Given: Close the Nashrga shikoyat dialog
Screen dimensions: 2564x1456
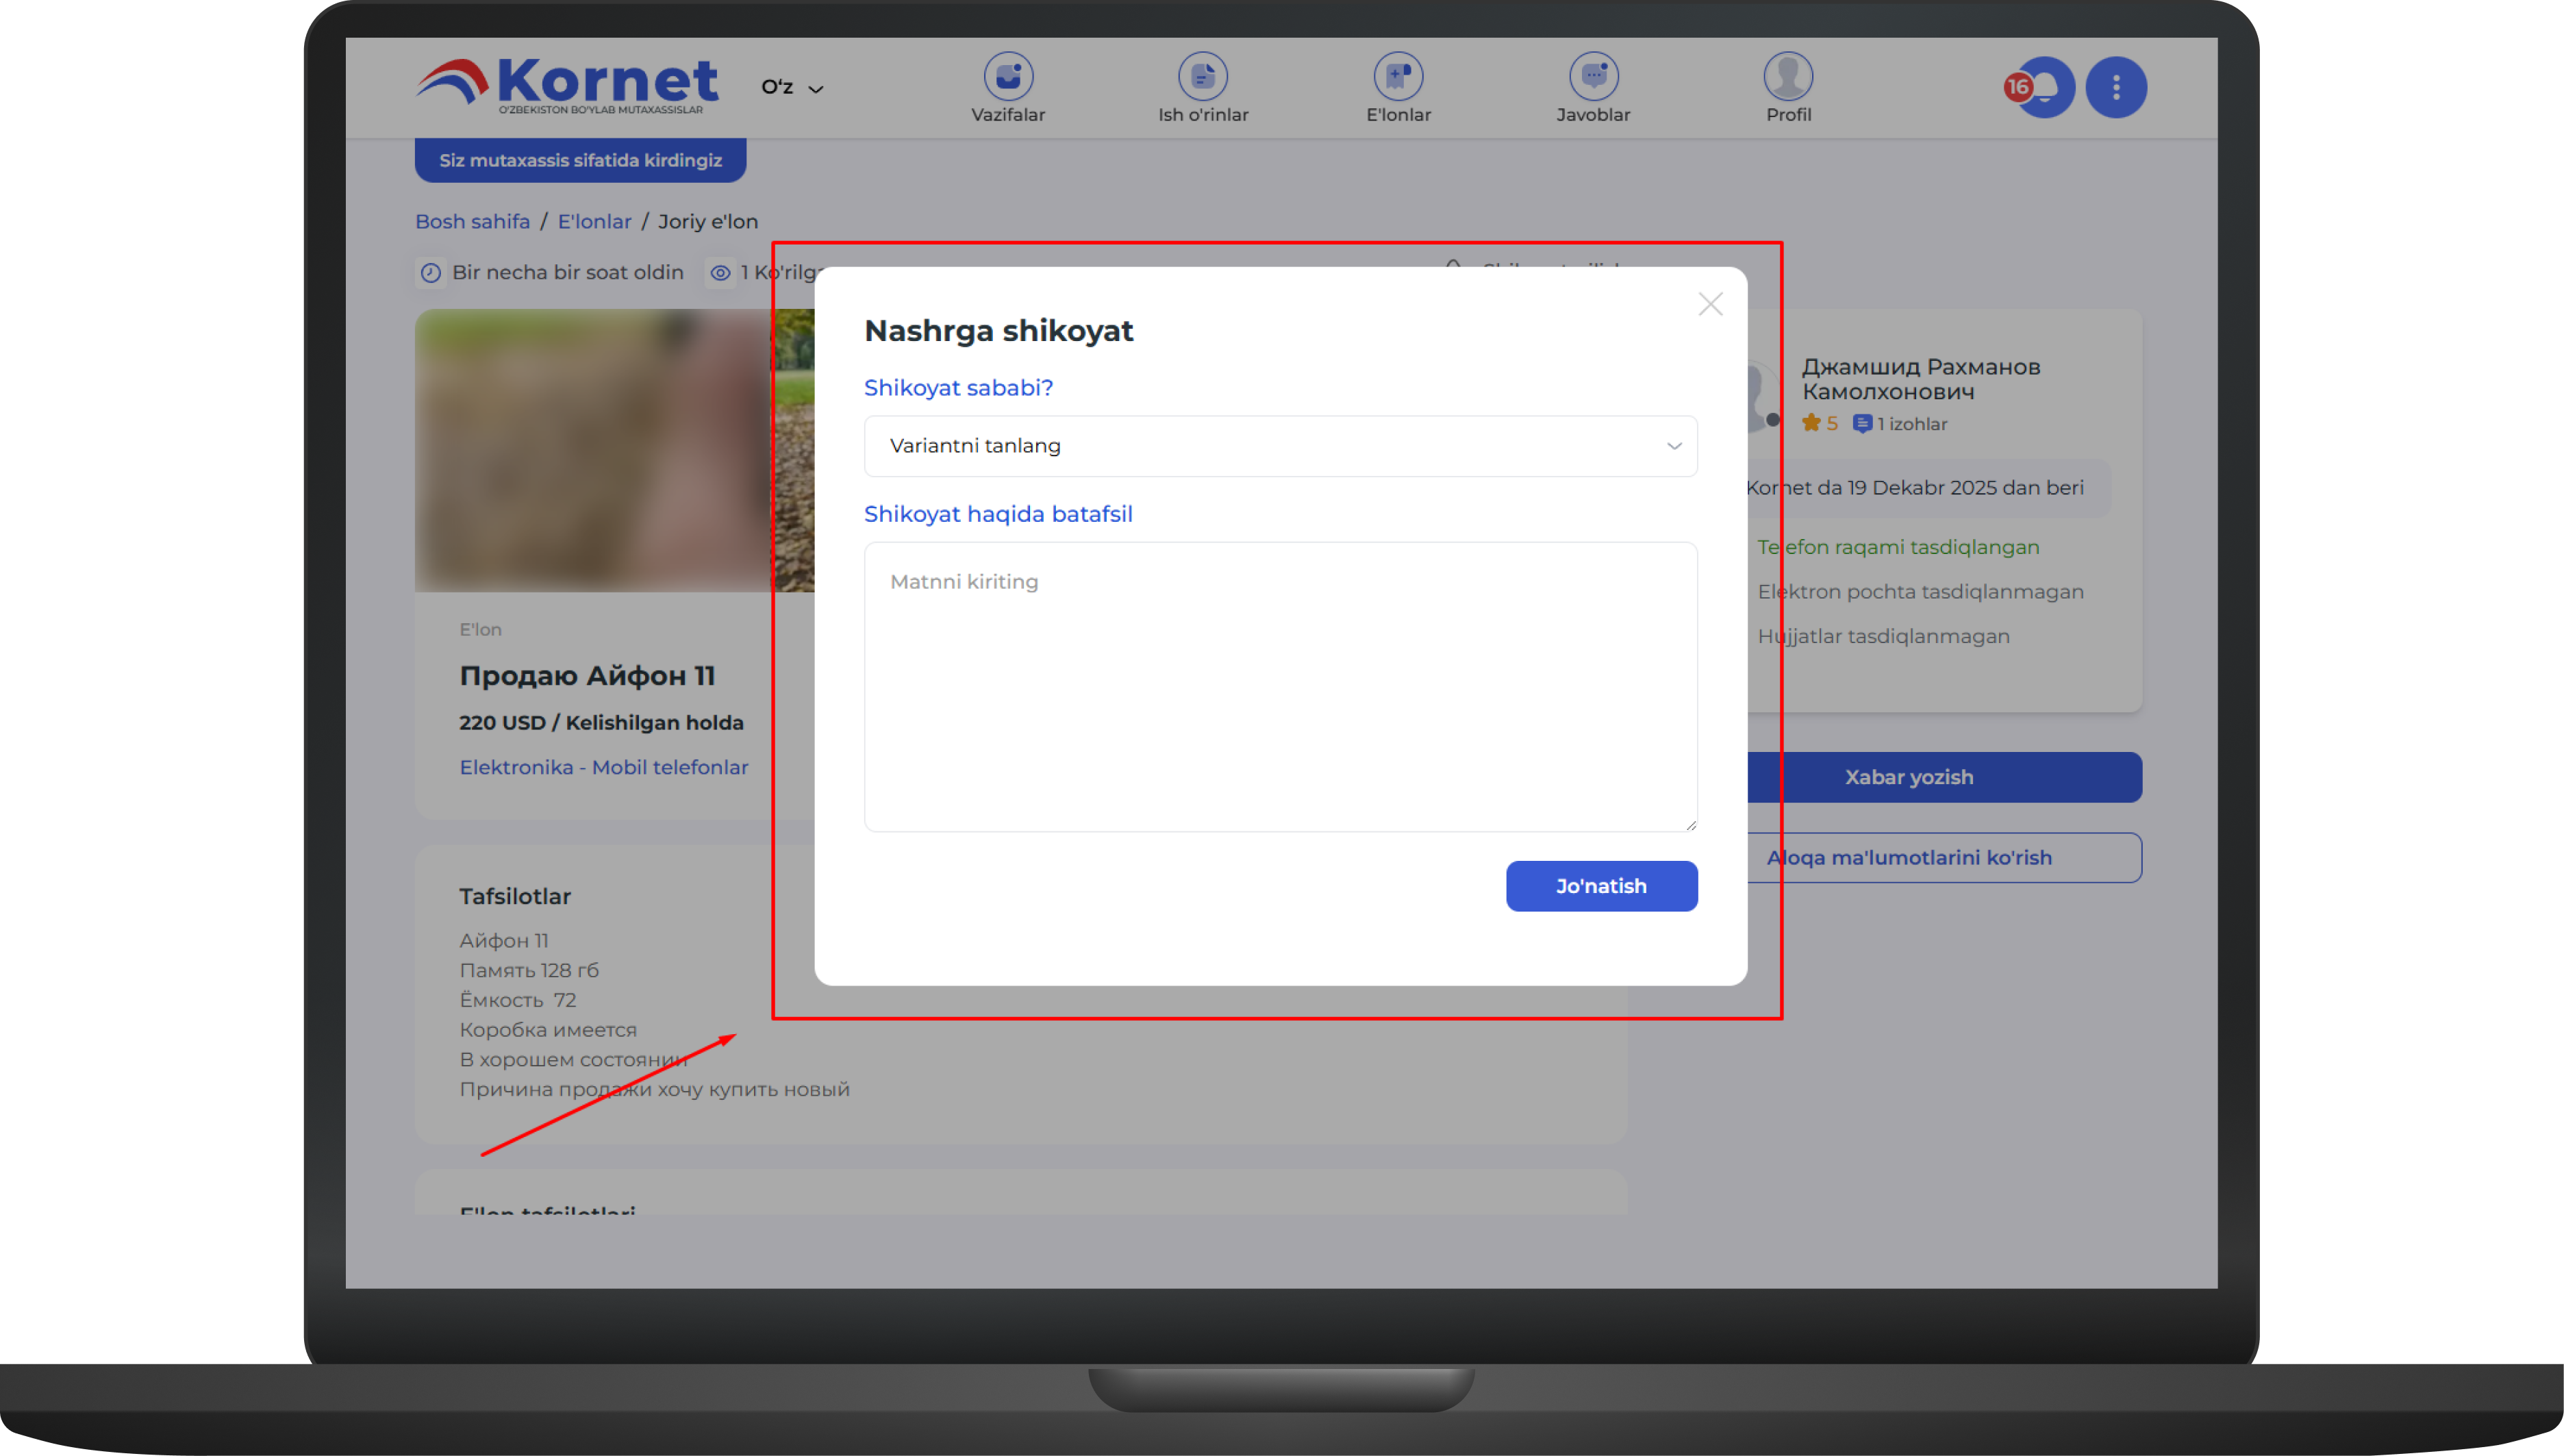Looking at the screenshot, I should (x=1709, y=304).
